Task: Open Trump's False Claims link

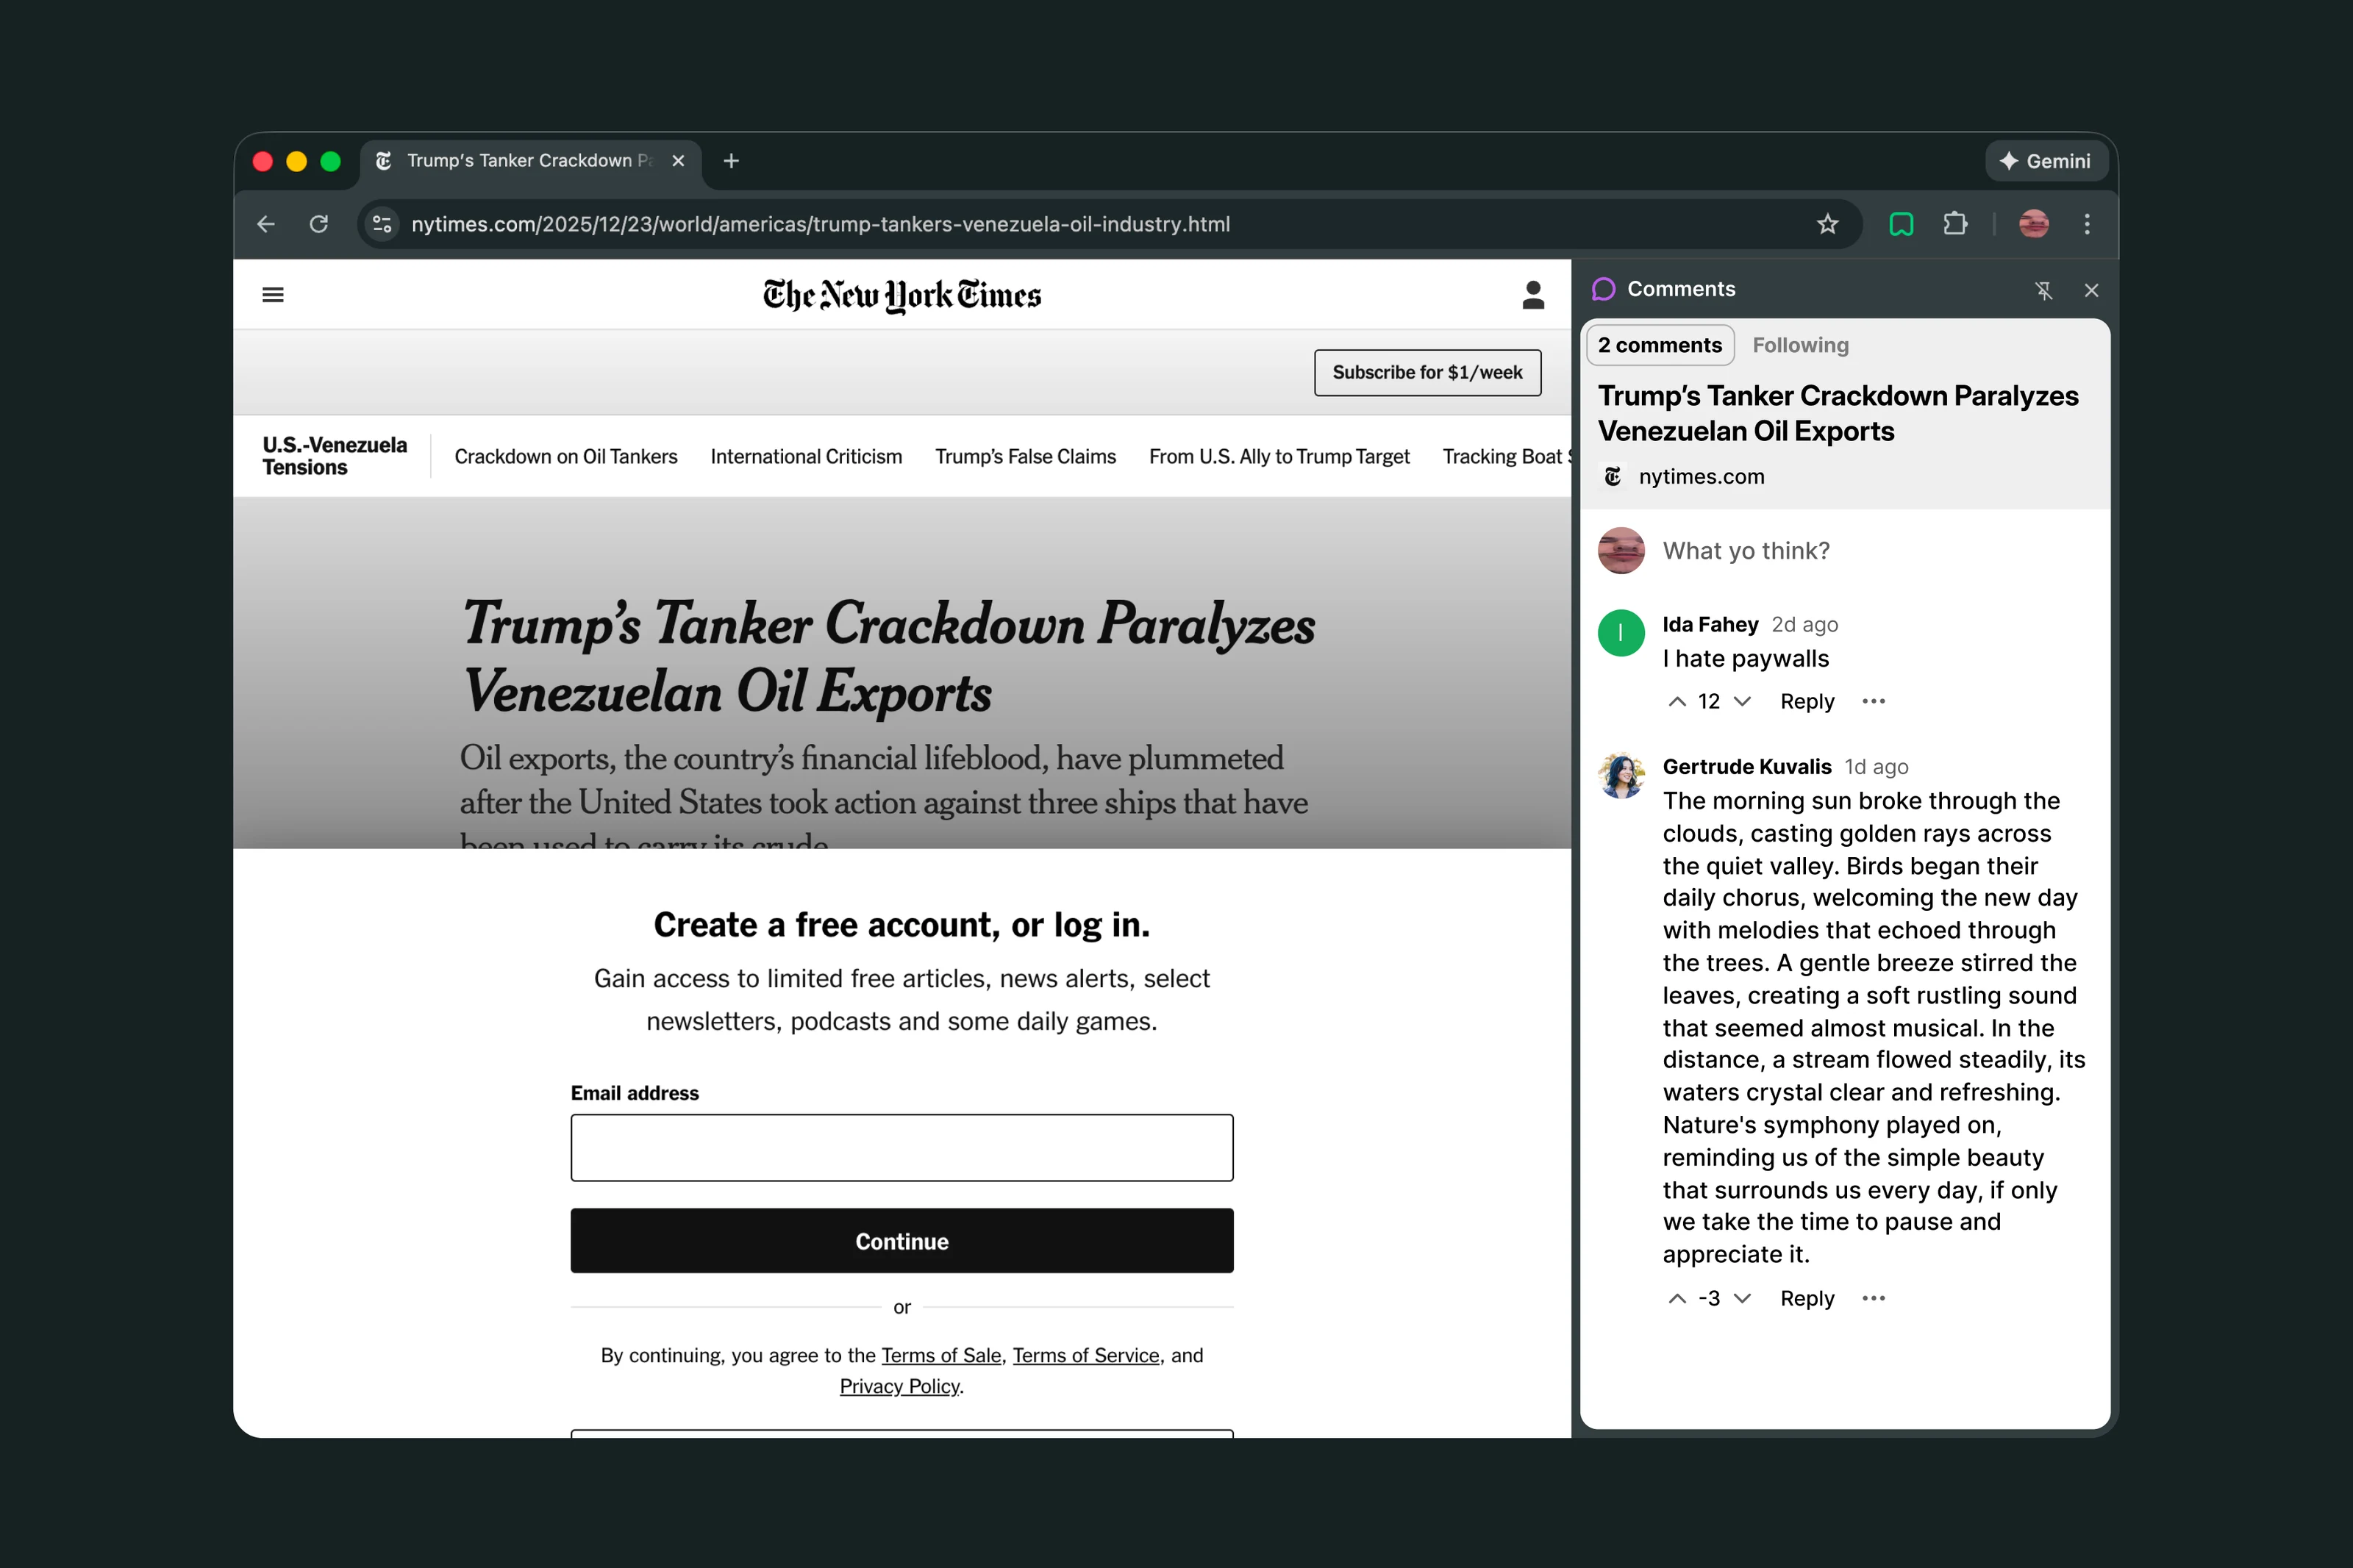Action: coord(1025,457)
